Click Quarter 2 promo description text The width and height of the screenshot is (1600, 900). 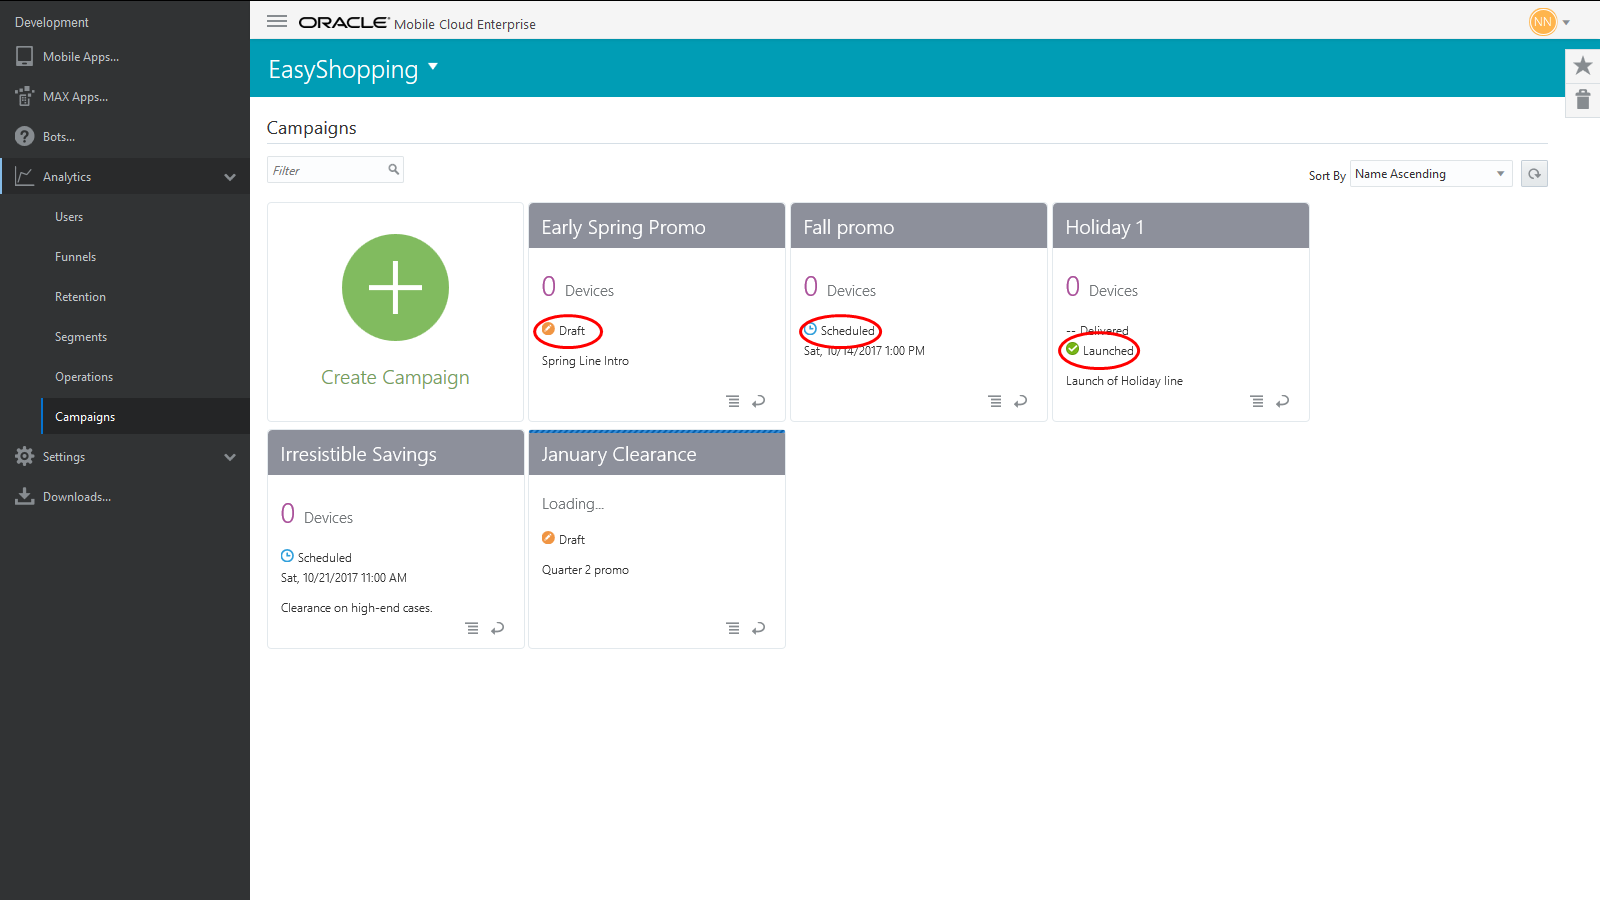585,570
